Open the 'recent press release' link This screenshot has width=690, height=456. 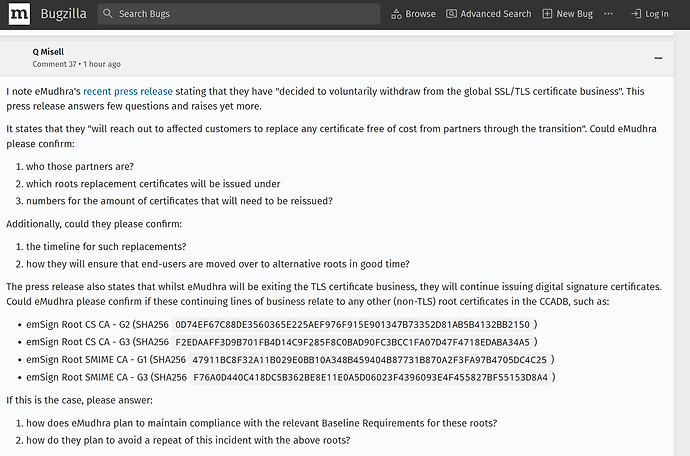pyautogui.click(x=128, y=92)
